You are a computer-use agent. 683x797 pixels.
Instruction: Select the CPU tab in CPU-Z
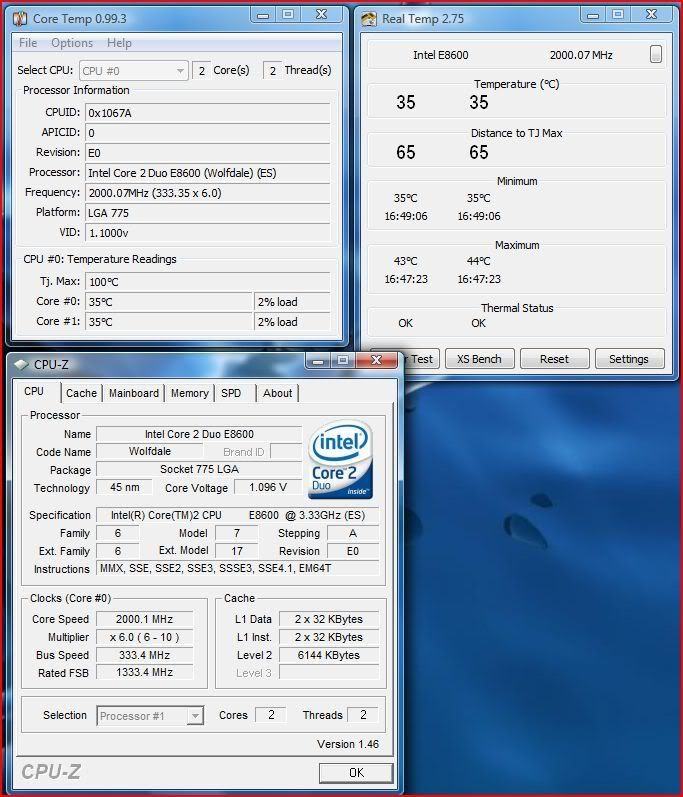click(x=34, y=391)
